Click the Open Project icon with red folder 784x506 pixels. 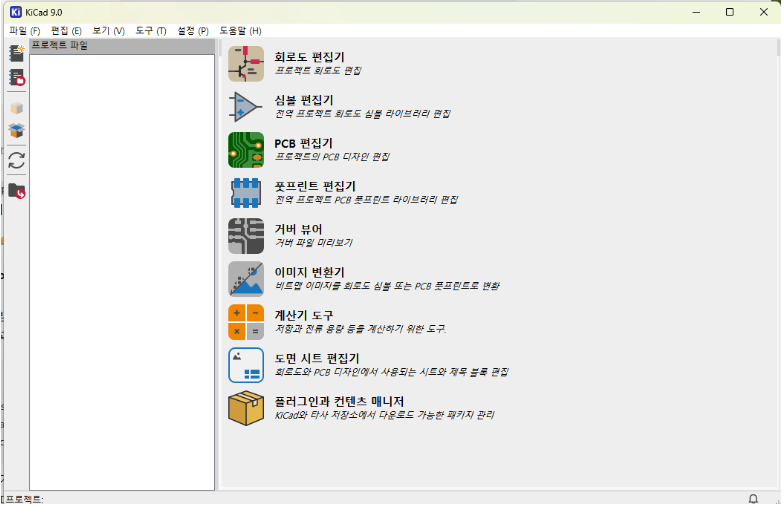(x=16, y=78)
